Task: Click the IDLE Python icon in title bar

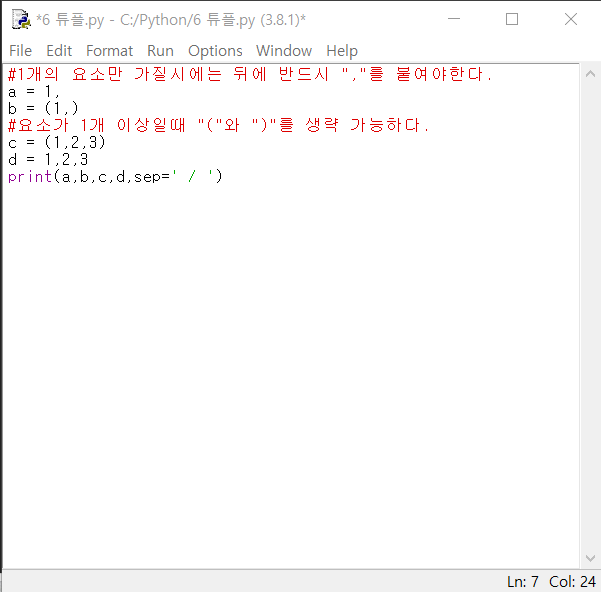Action: point(21,19)
